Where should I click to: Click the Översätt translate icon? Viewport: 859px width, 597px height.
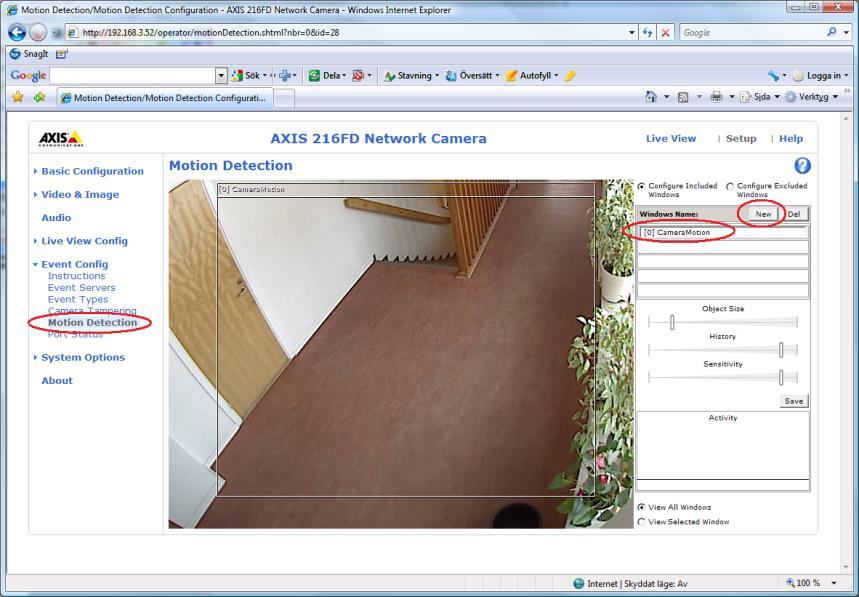[x=451, y=76]
